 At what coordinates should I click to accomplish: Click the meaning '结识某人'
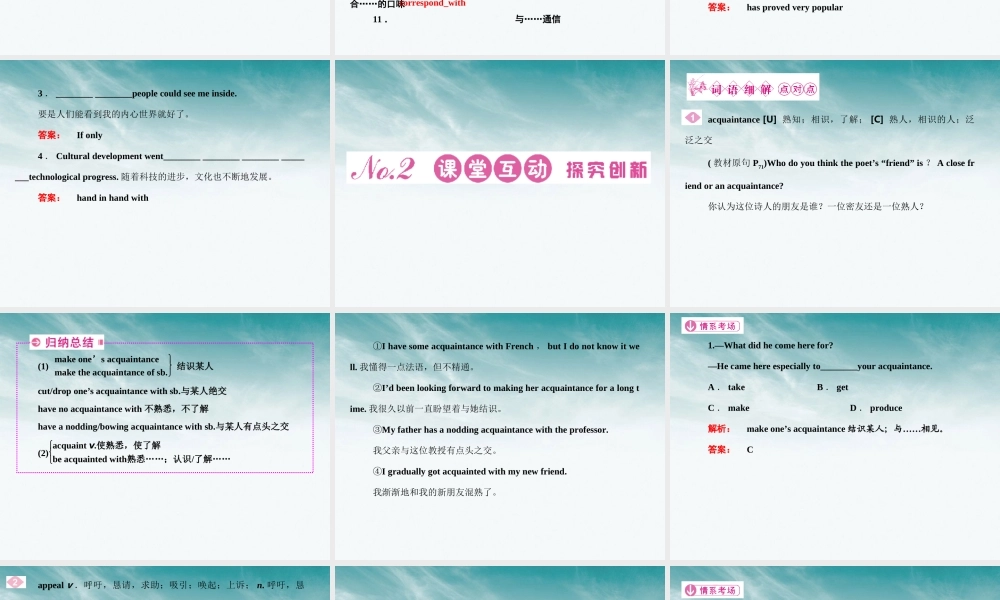195,366
